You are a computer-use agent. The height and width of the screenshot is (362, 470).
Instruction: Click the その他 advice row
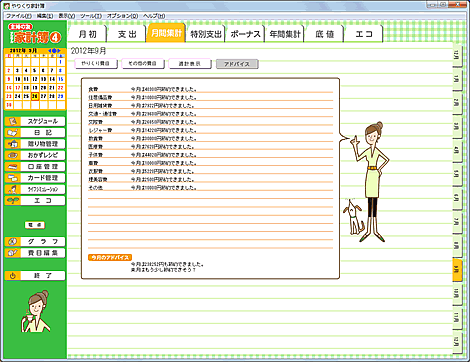click(210, 188)
